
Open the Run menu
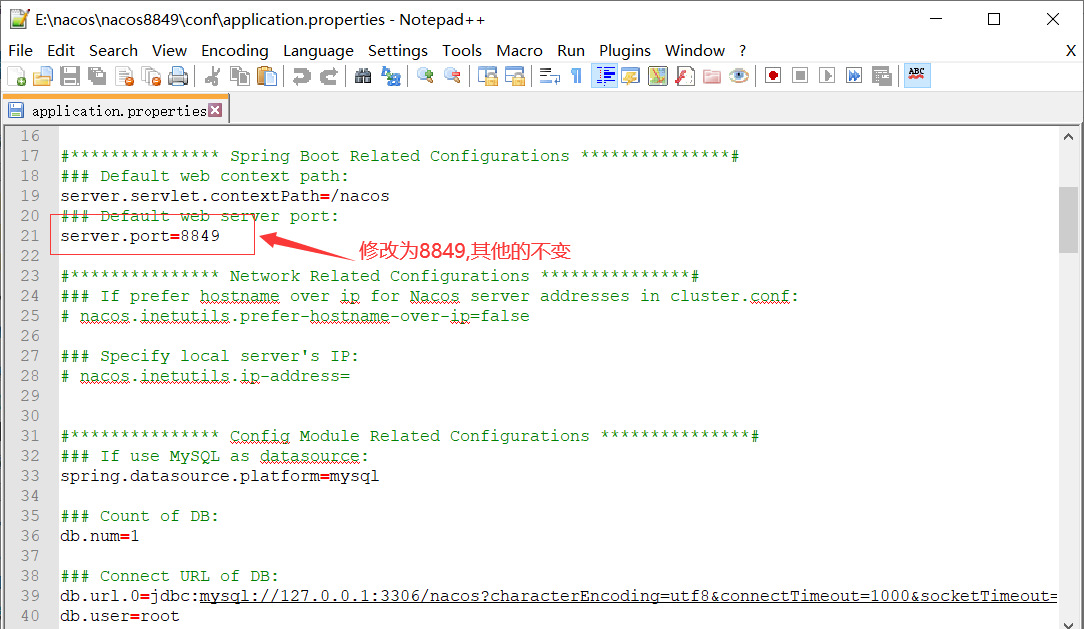click(571, 50)
